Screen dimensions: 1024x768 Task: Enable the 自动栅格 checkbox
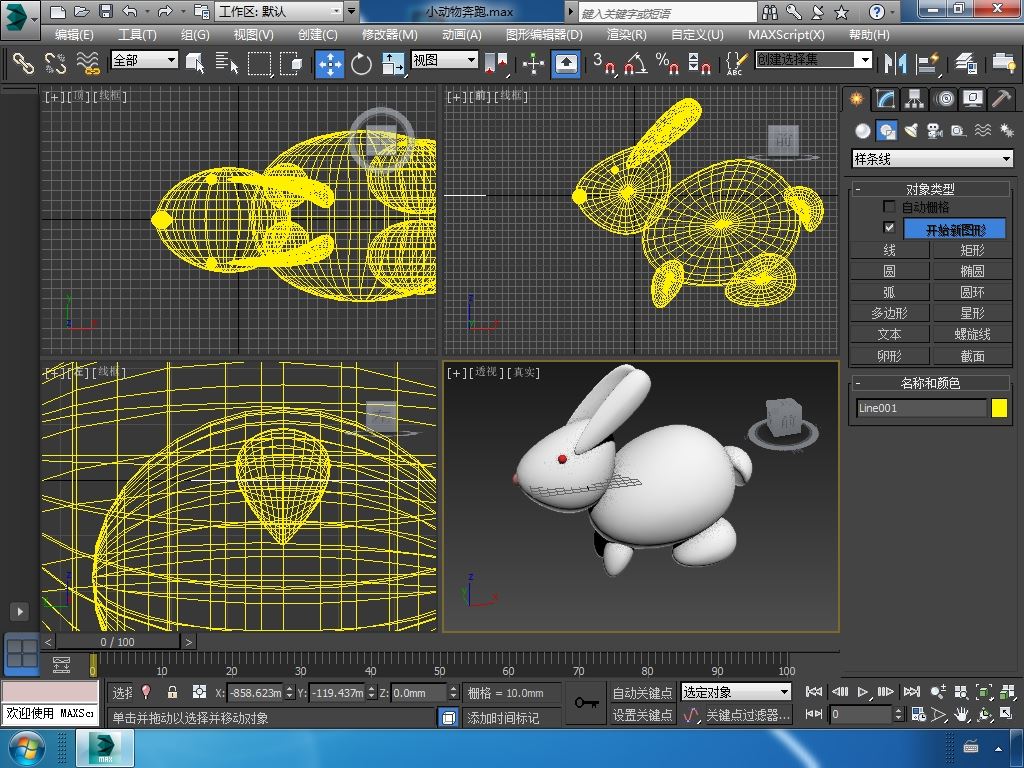[889, 207]
